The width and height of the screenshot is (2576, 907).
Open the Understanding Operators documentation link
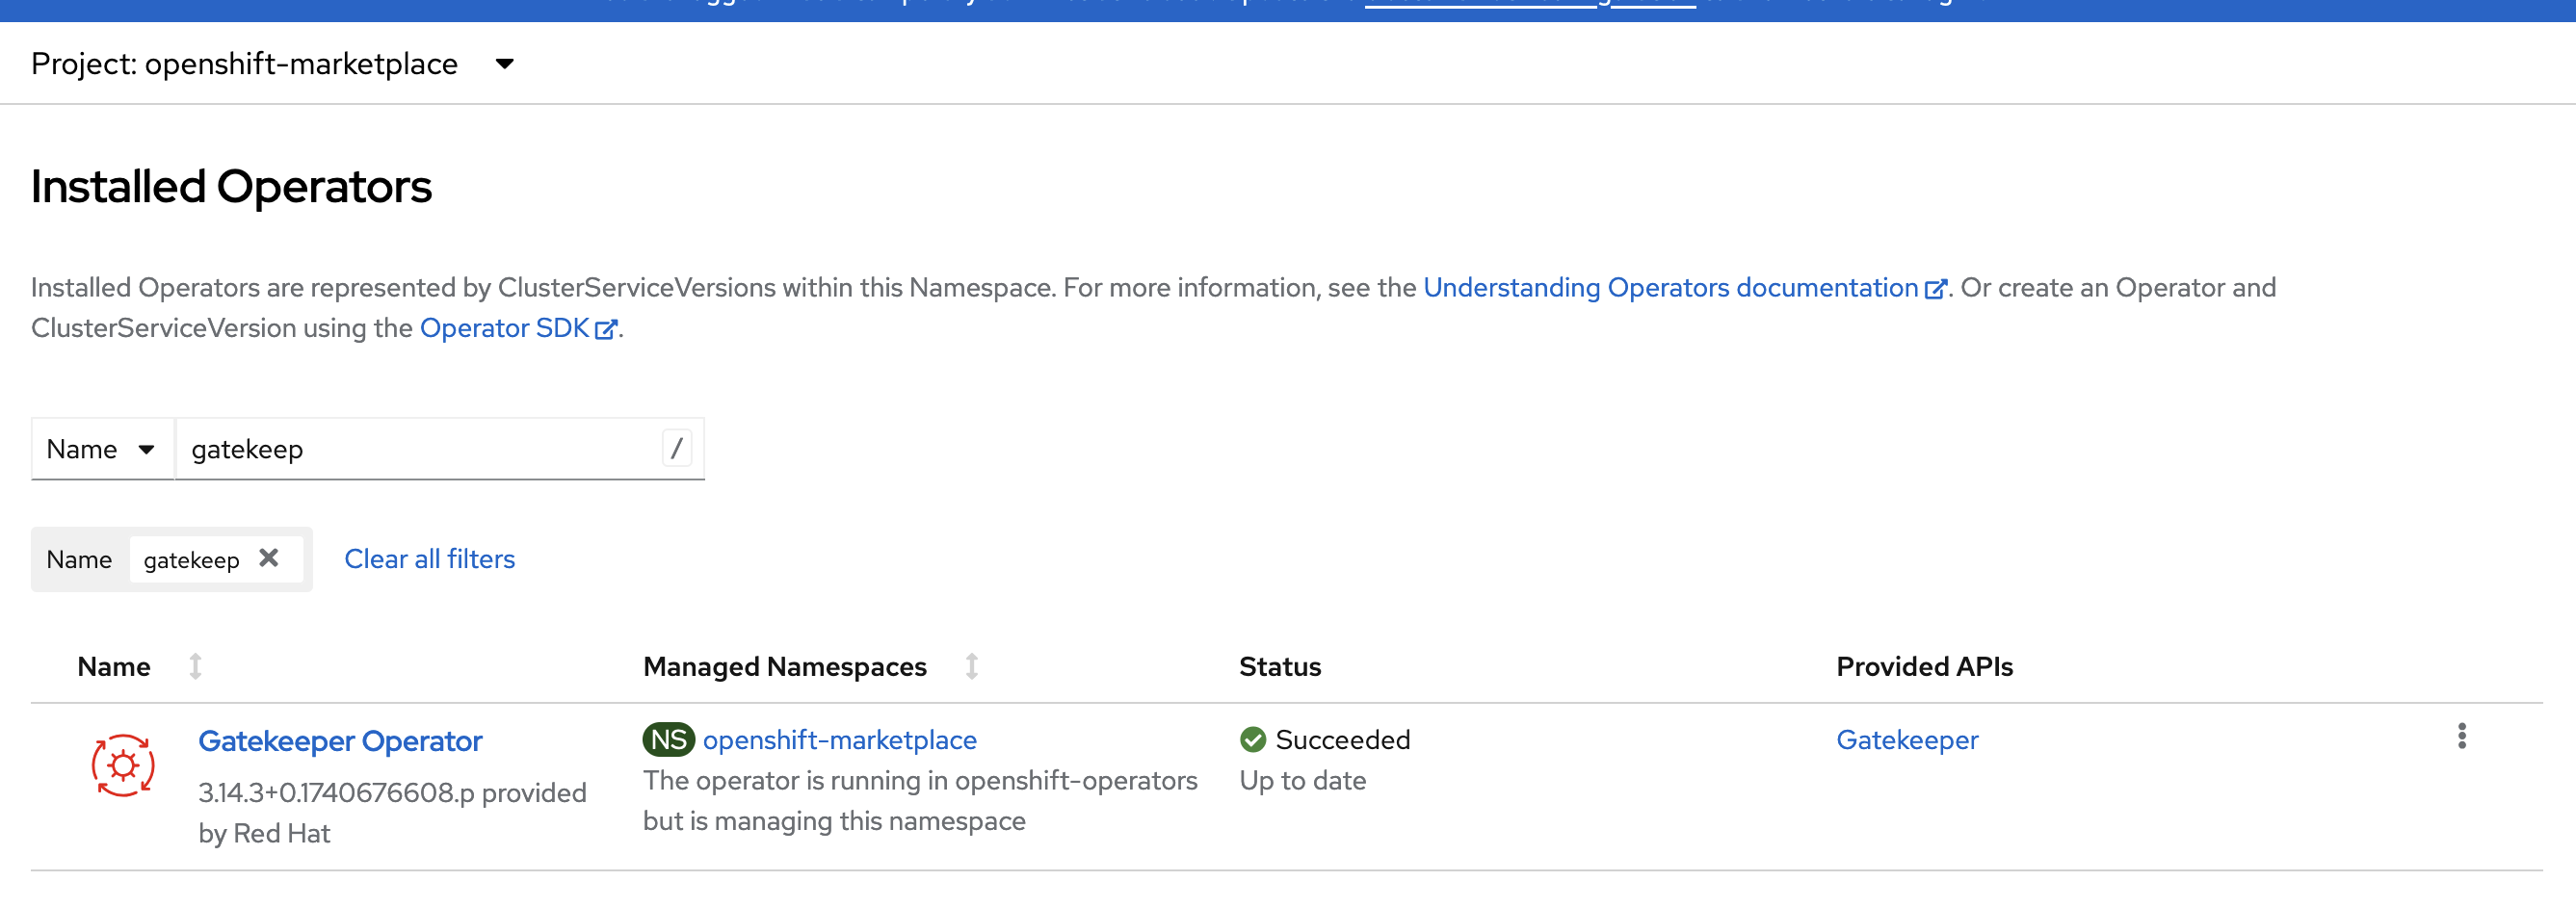tap(1669, 288)
